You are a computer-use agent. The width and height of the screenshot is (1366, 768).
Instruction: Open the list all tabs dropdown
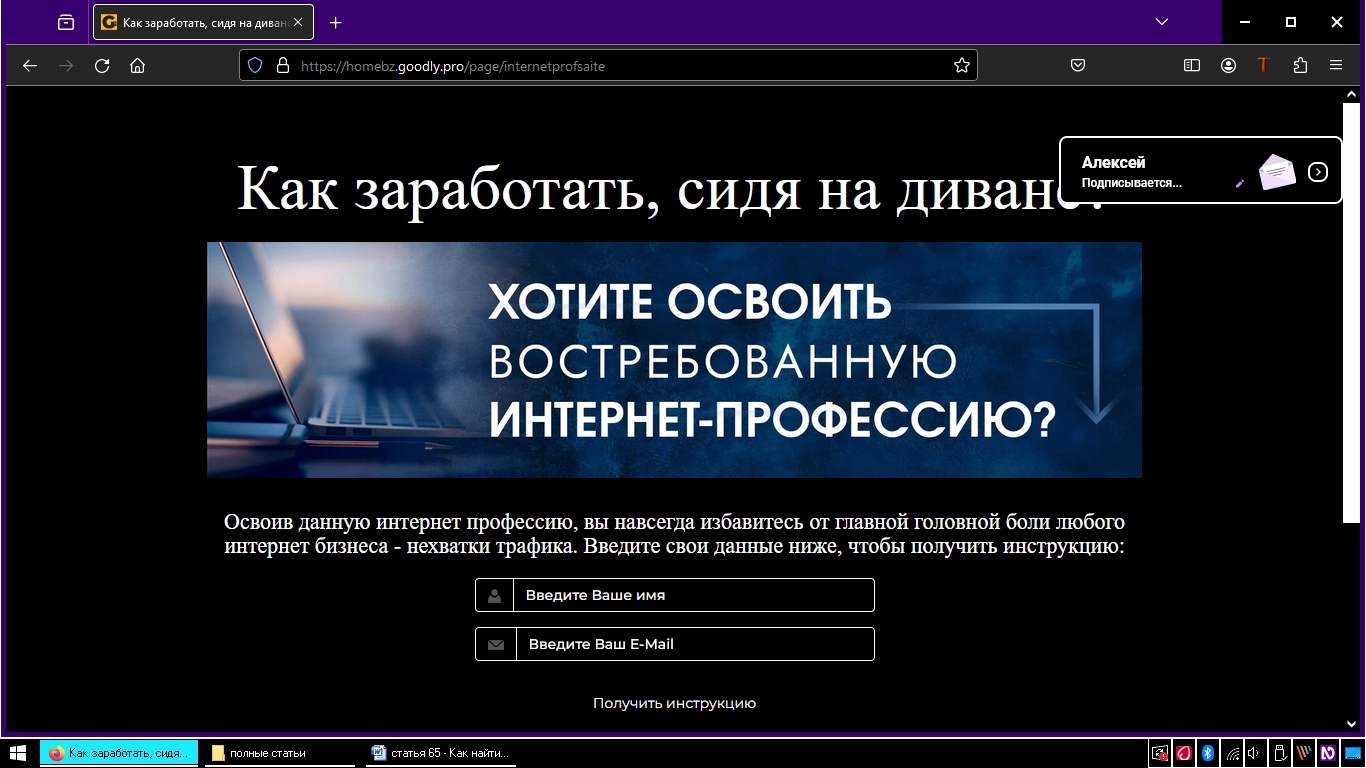pos(1162,22)
